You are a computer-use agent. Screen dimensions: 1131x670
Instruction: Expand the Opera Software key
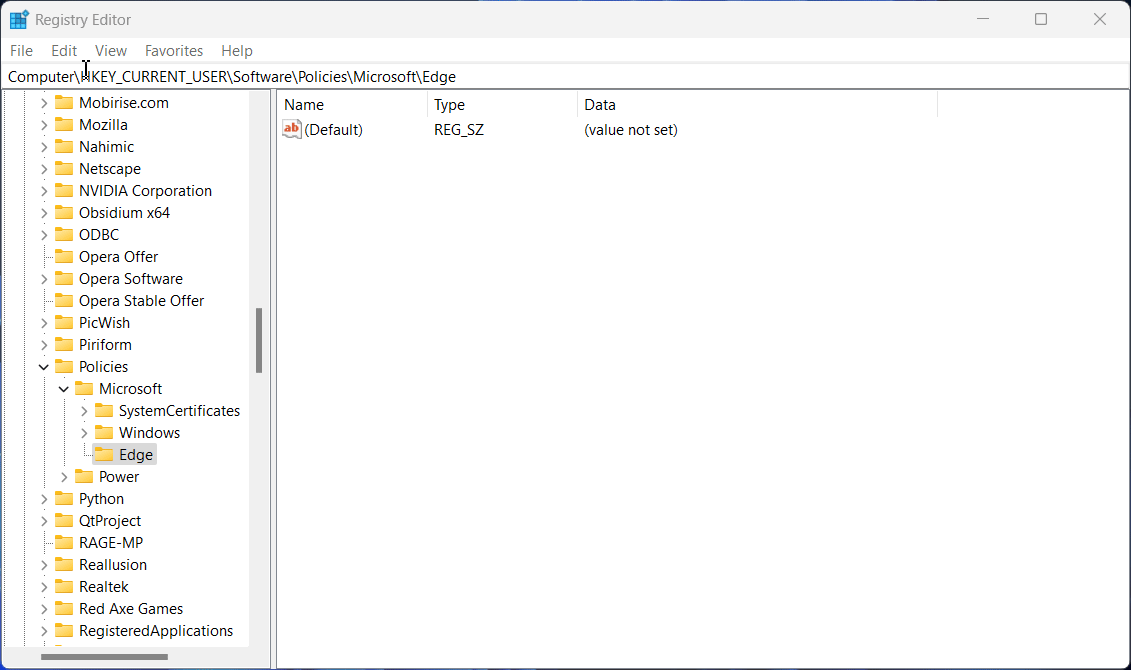tap(44, 279)
